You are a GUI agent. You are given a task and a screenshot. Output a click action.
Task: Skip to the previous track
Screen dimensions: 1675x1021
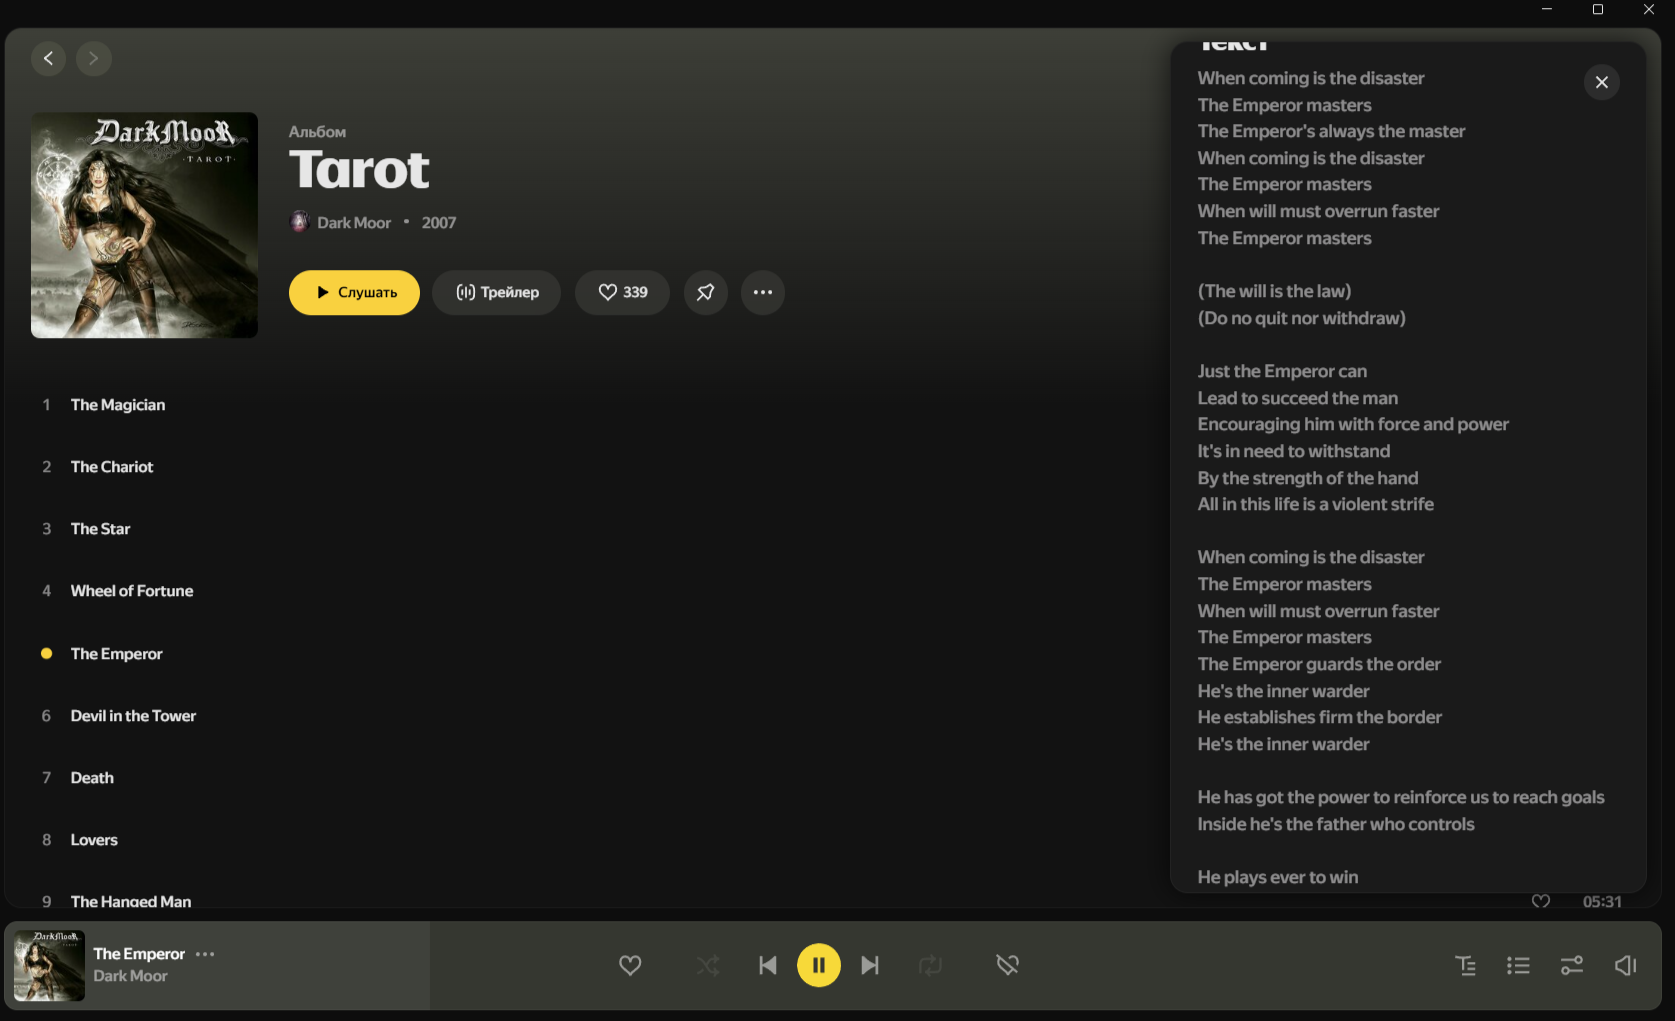(x=768, y=965)
